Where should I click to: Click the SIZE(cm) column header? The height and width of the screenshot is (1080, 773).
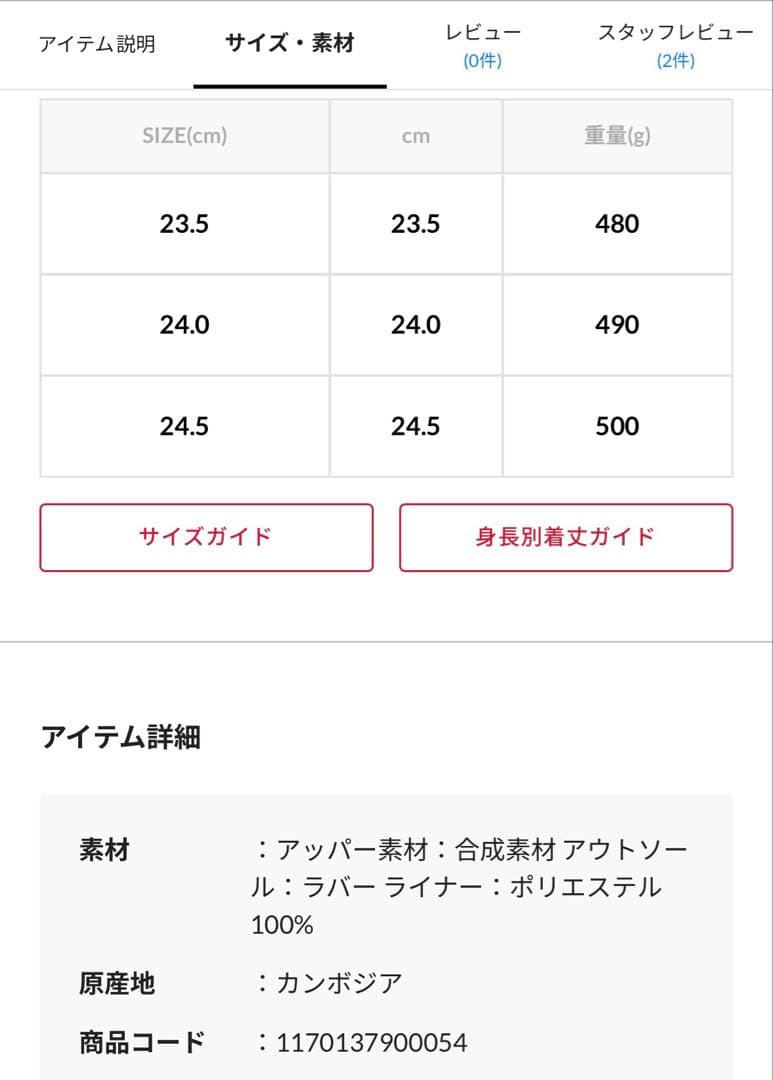coord(185,136)
